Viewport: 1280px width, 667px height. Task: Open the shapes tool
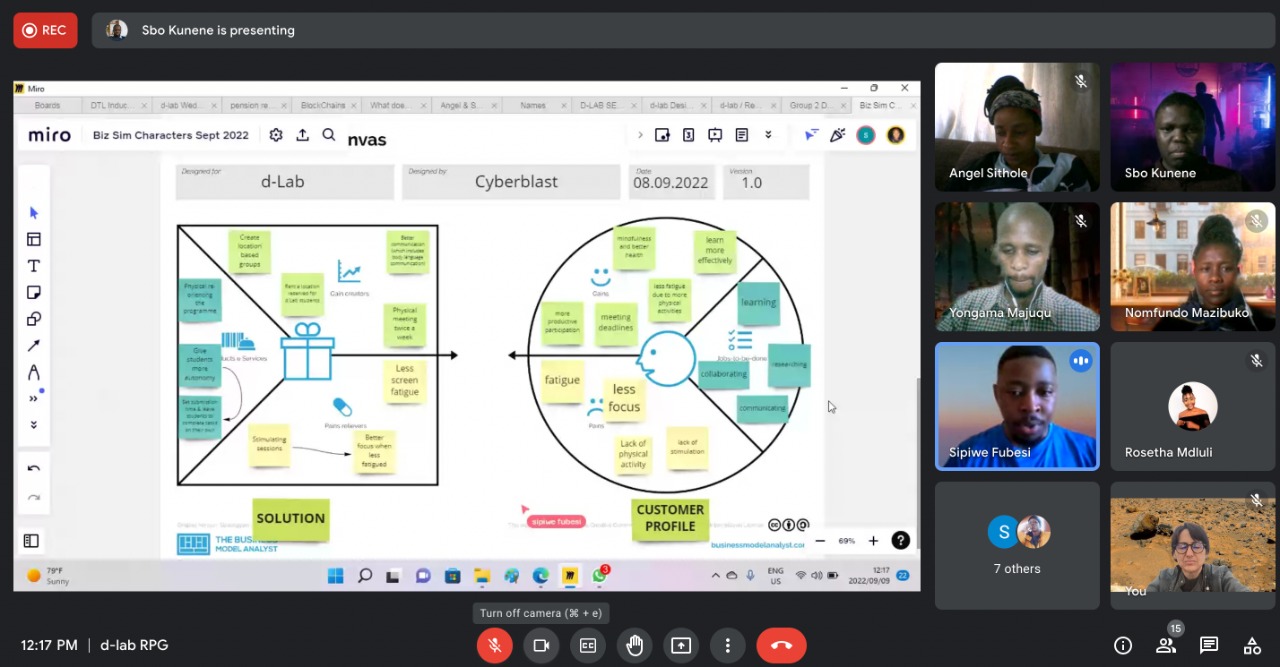tap(33, 319)
